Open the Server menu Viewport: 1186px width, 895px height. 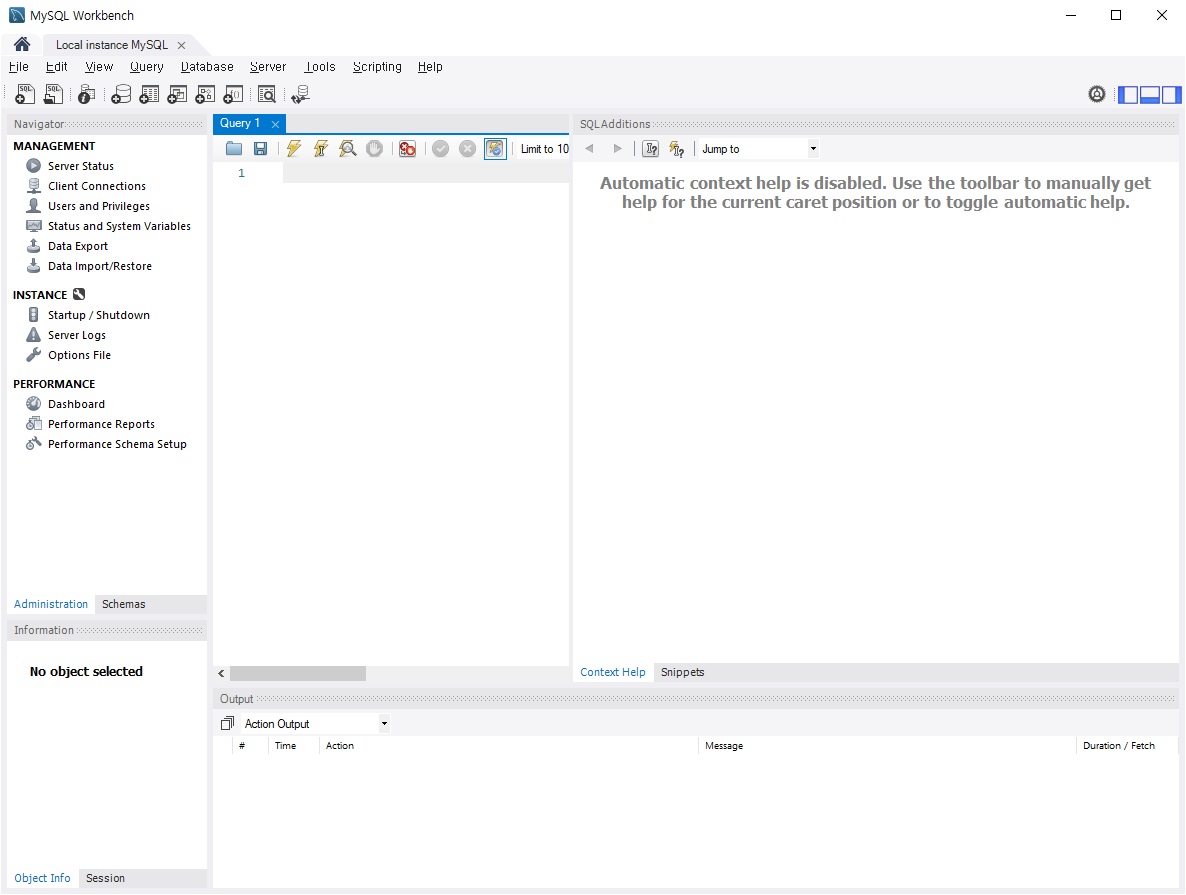(268, 67)
